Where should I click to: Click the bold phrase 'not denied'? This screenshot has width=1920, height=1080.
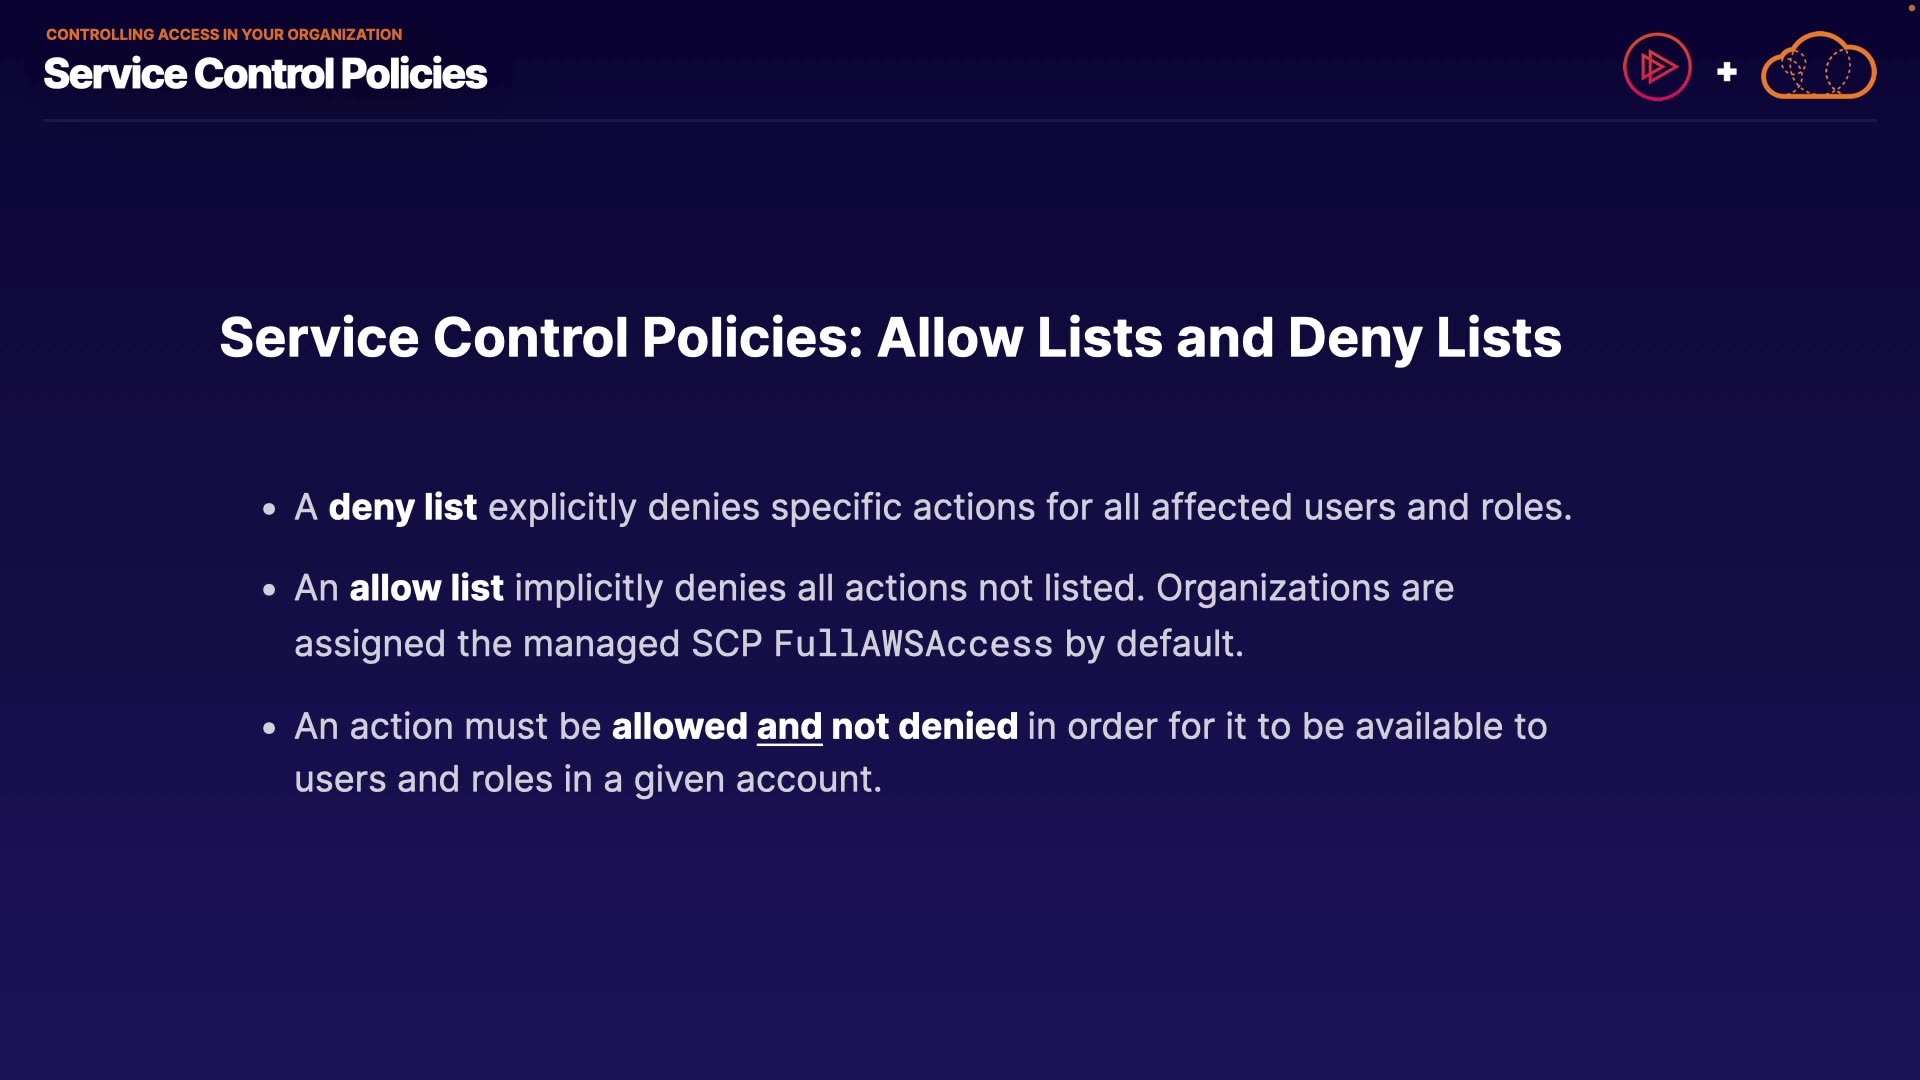pyautogui.click(x=924, y=726)
